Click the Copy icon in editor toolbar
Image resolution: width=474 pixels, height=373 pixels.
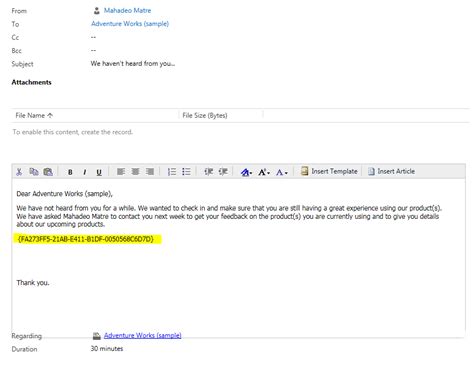(34, 172)
